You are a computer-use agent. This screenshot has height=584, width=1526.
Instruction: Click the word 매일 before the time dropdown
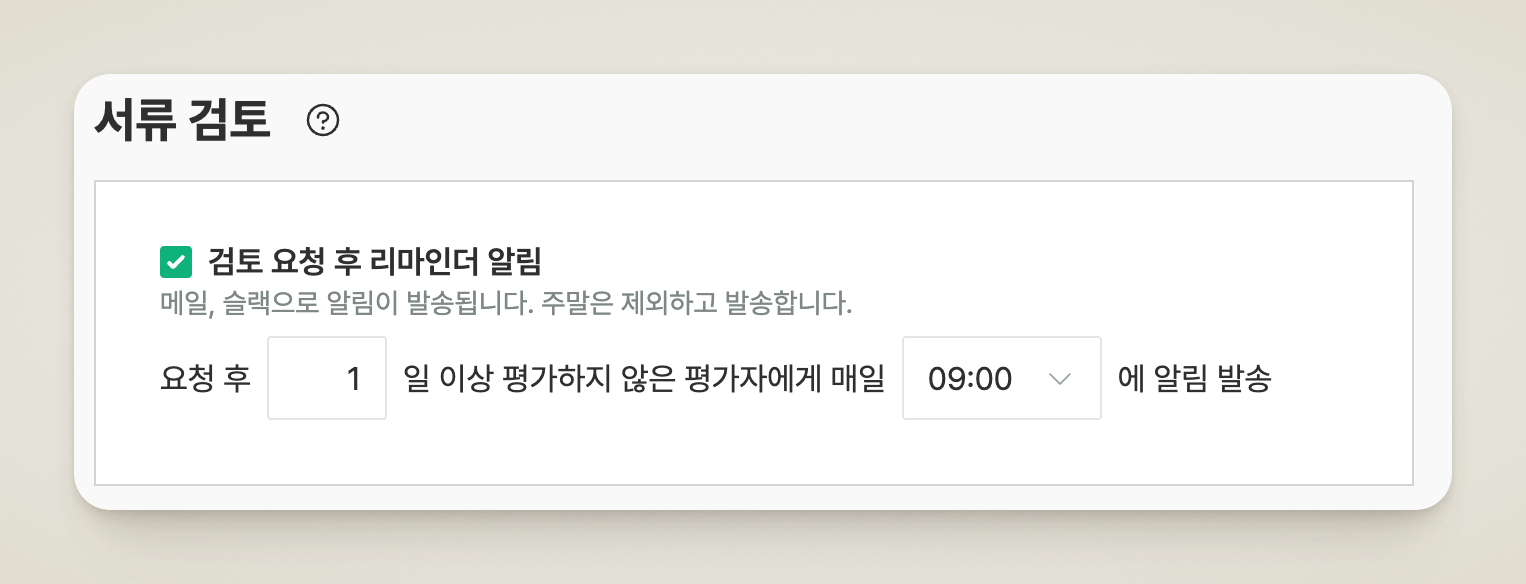[859, 379]
